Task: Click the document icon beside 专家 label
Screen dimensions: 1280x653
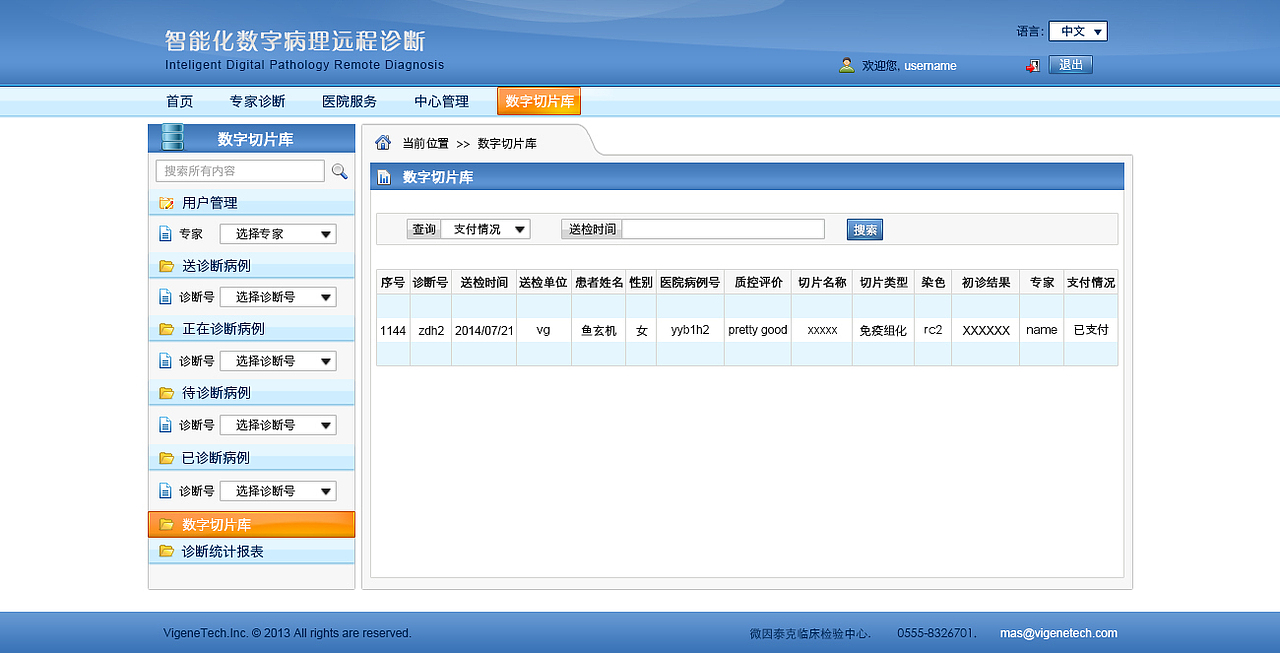Action: [x=166, y=234]
